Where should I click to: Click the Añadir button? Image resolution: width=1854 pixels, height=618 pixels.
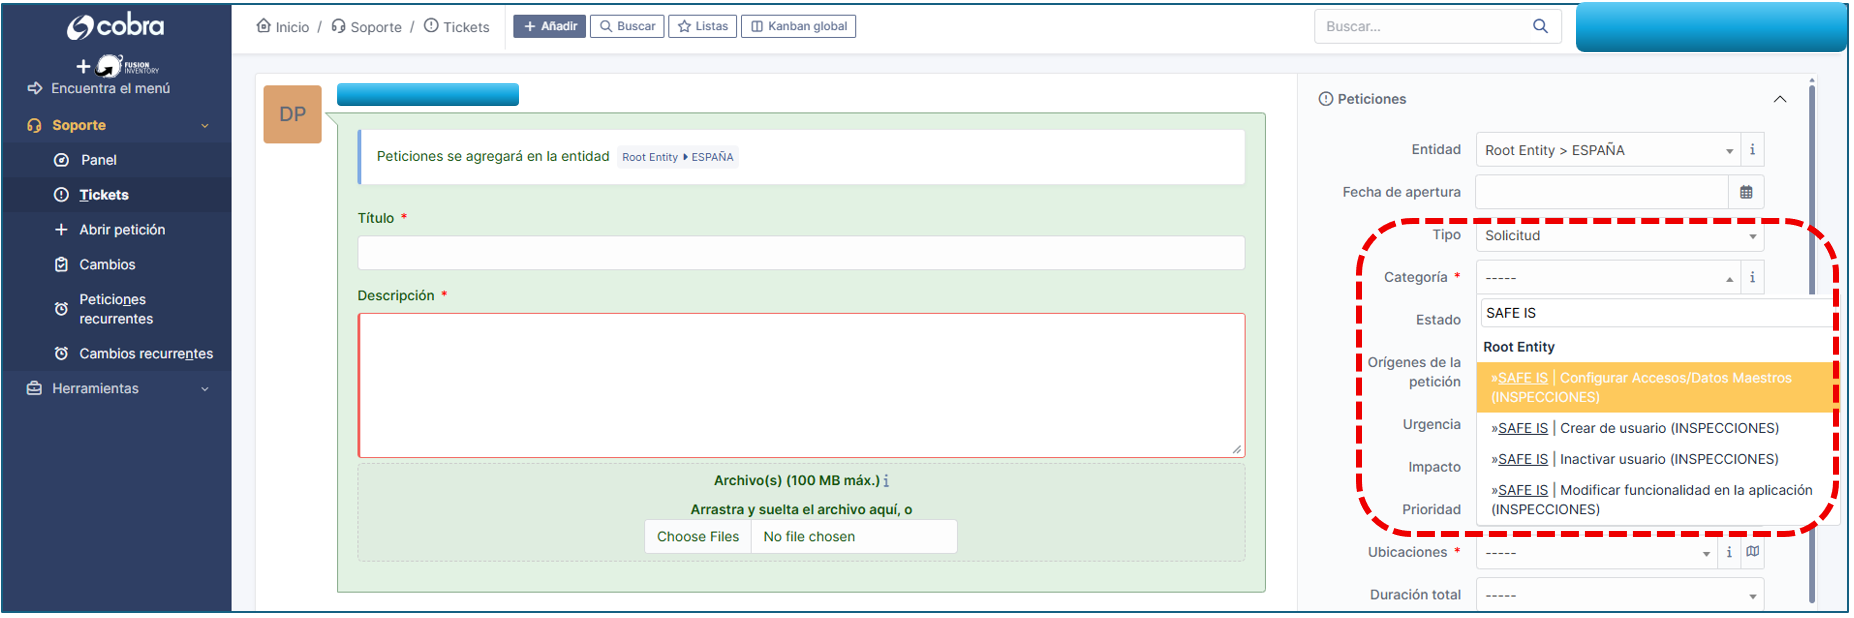click(x=549, y=26)
